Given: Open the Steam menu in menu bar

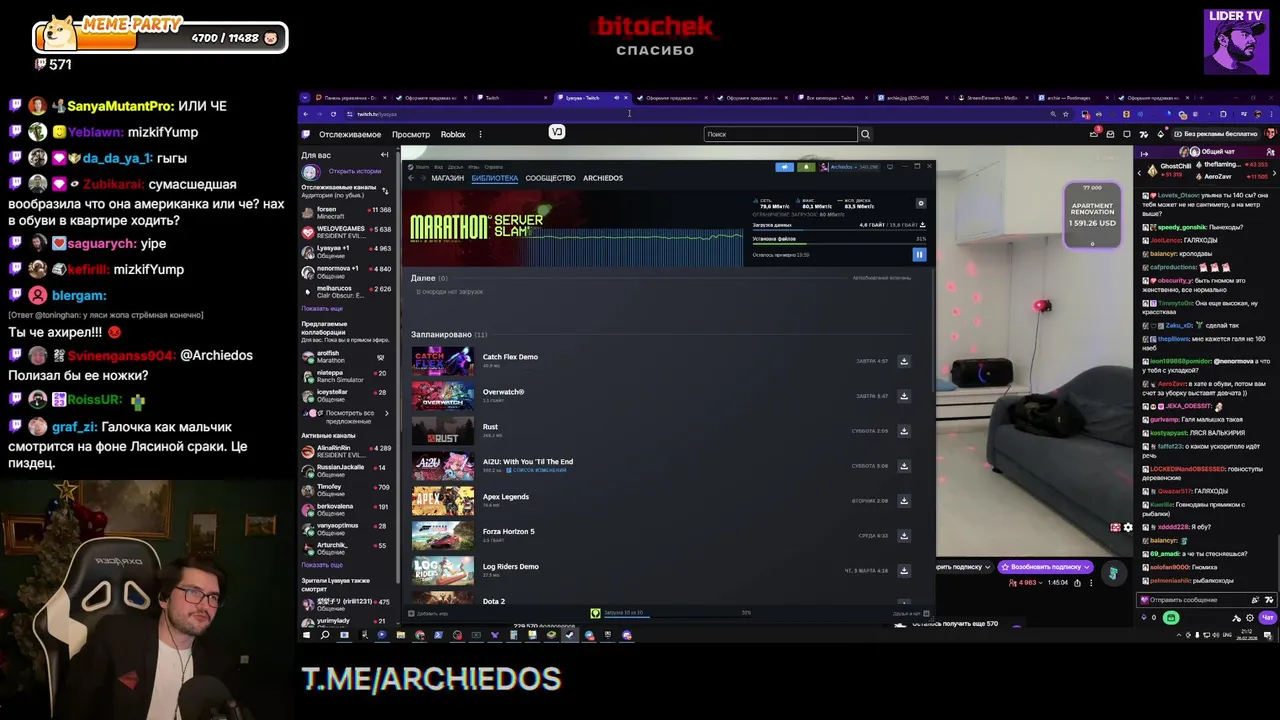Looking at the screenshot, I should (421, 167).
